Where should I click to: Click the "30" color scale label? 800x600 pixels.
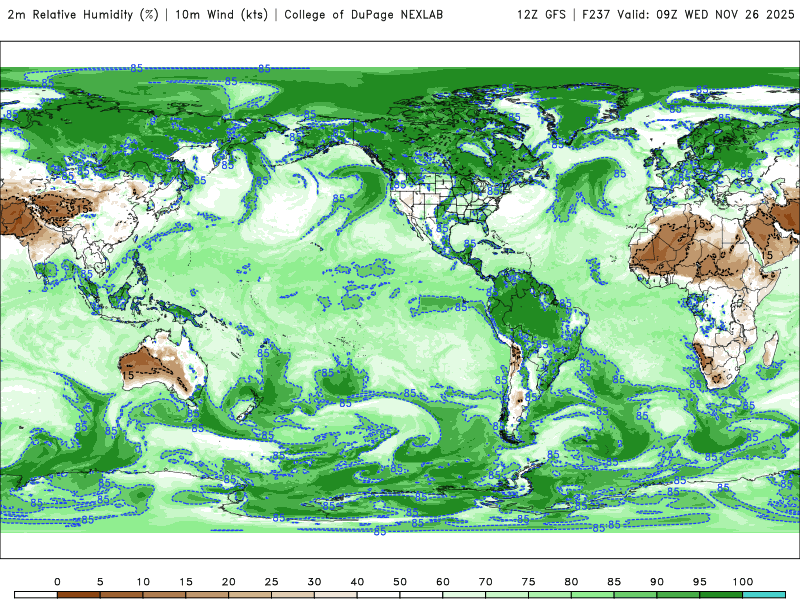(314, 582)
